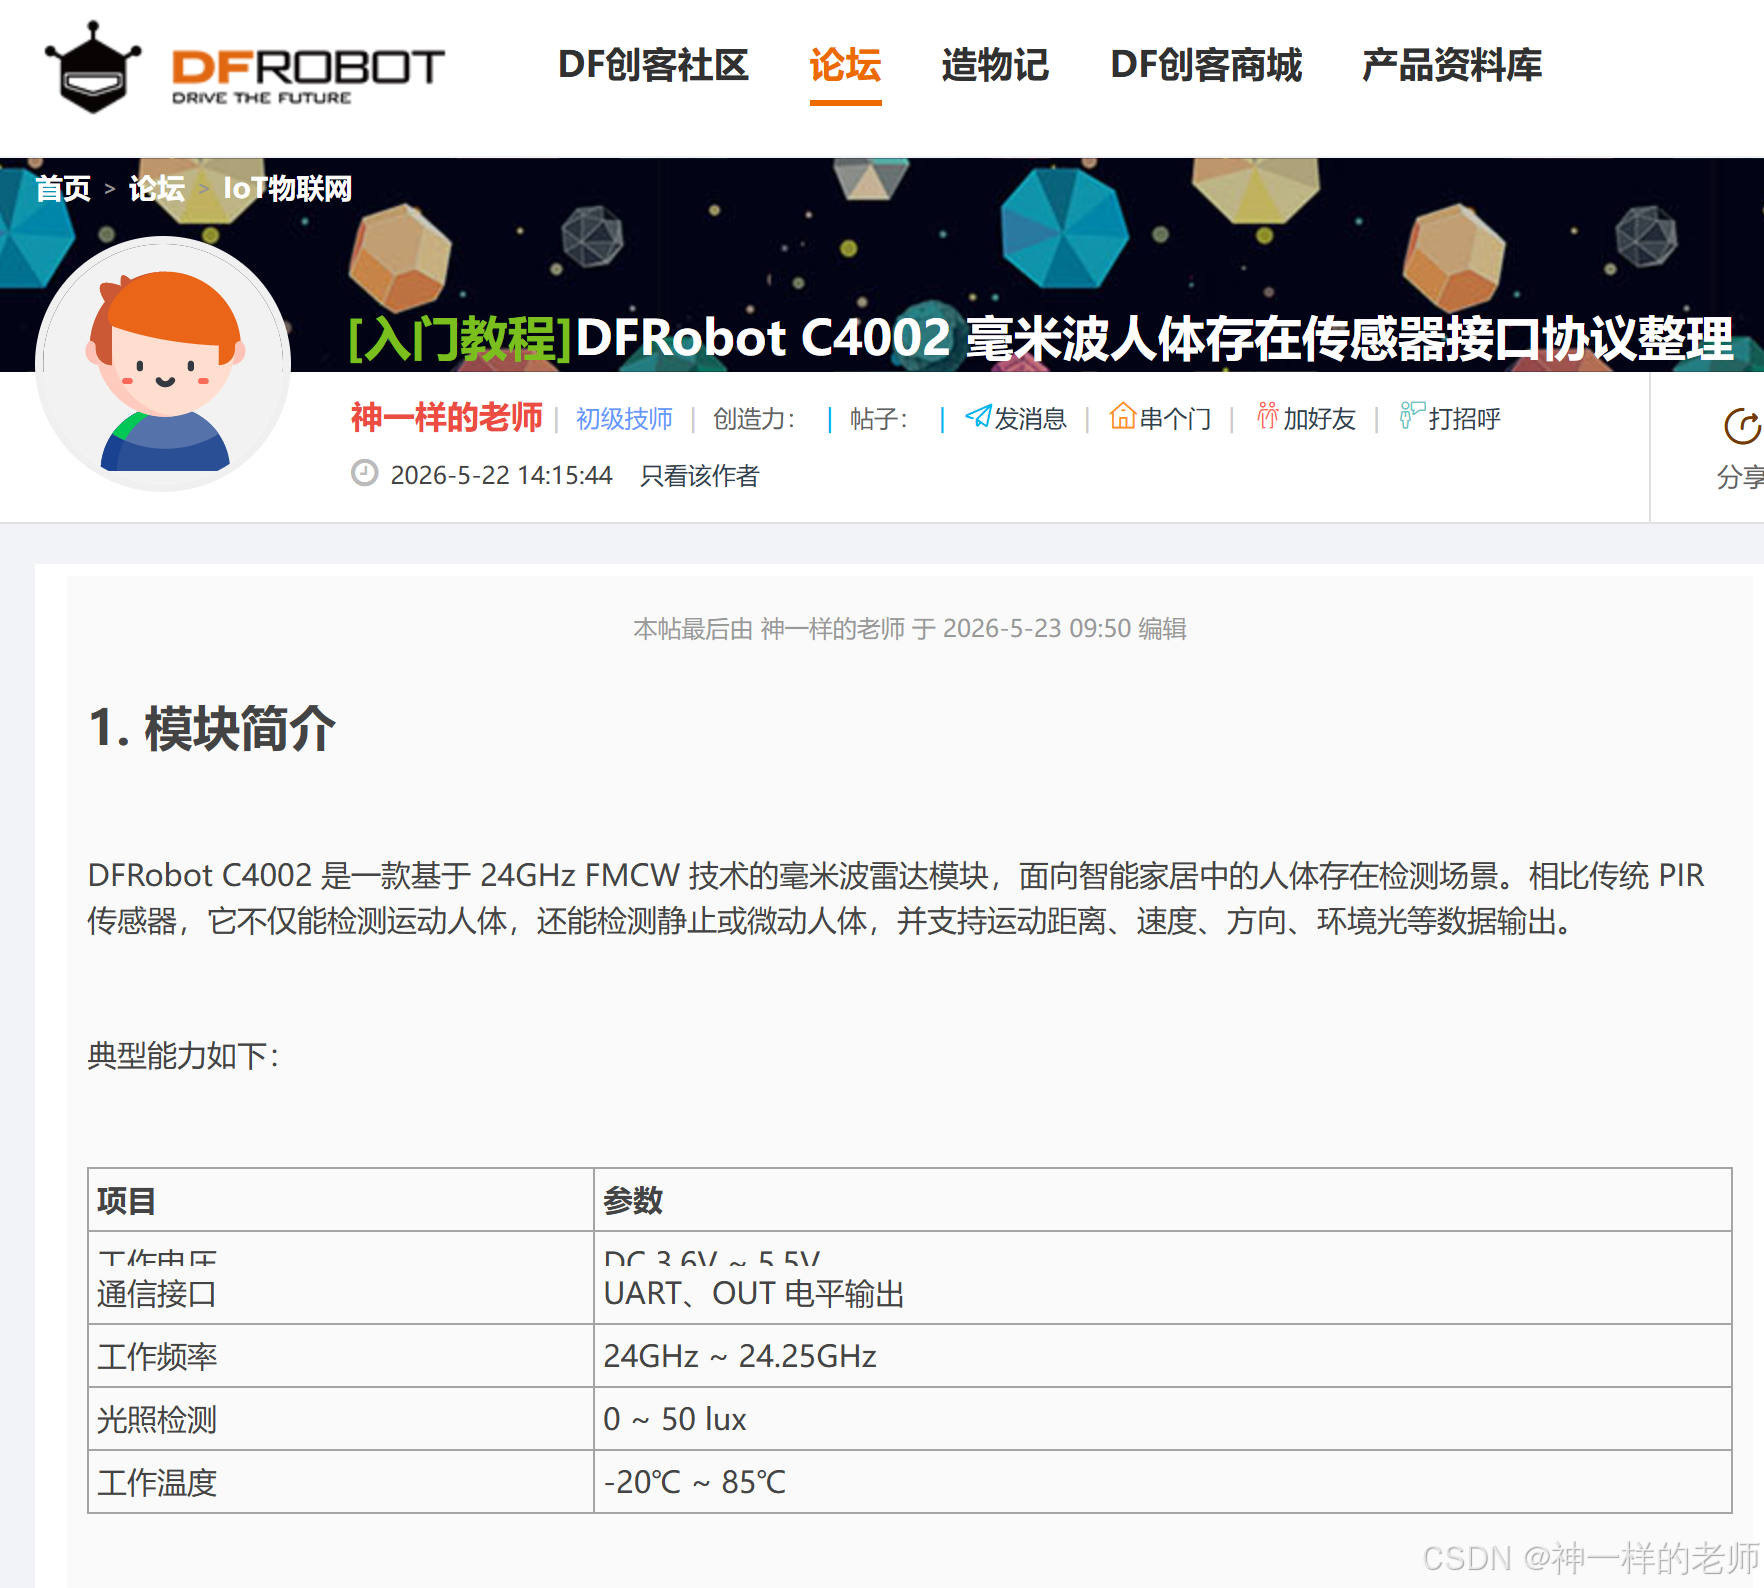This screenshot has height=1588, width=1764.
Task: Click the last-edited notice text
Action: pos(910,628)
